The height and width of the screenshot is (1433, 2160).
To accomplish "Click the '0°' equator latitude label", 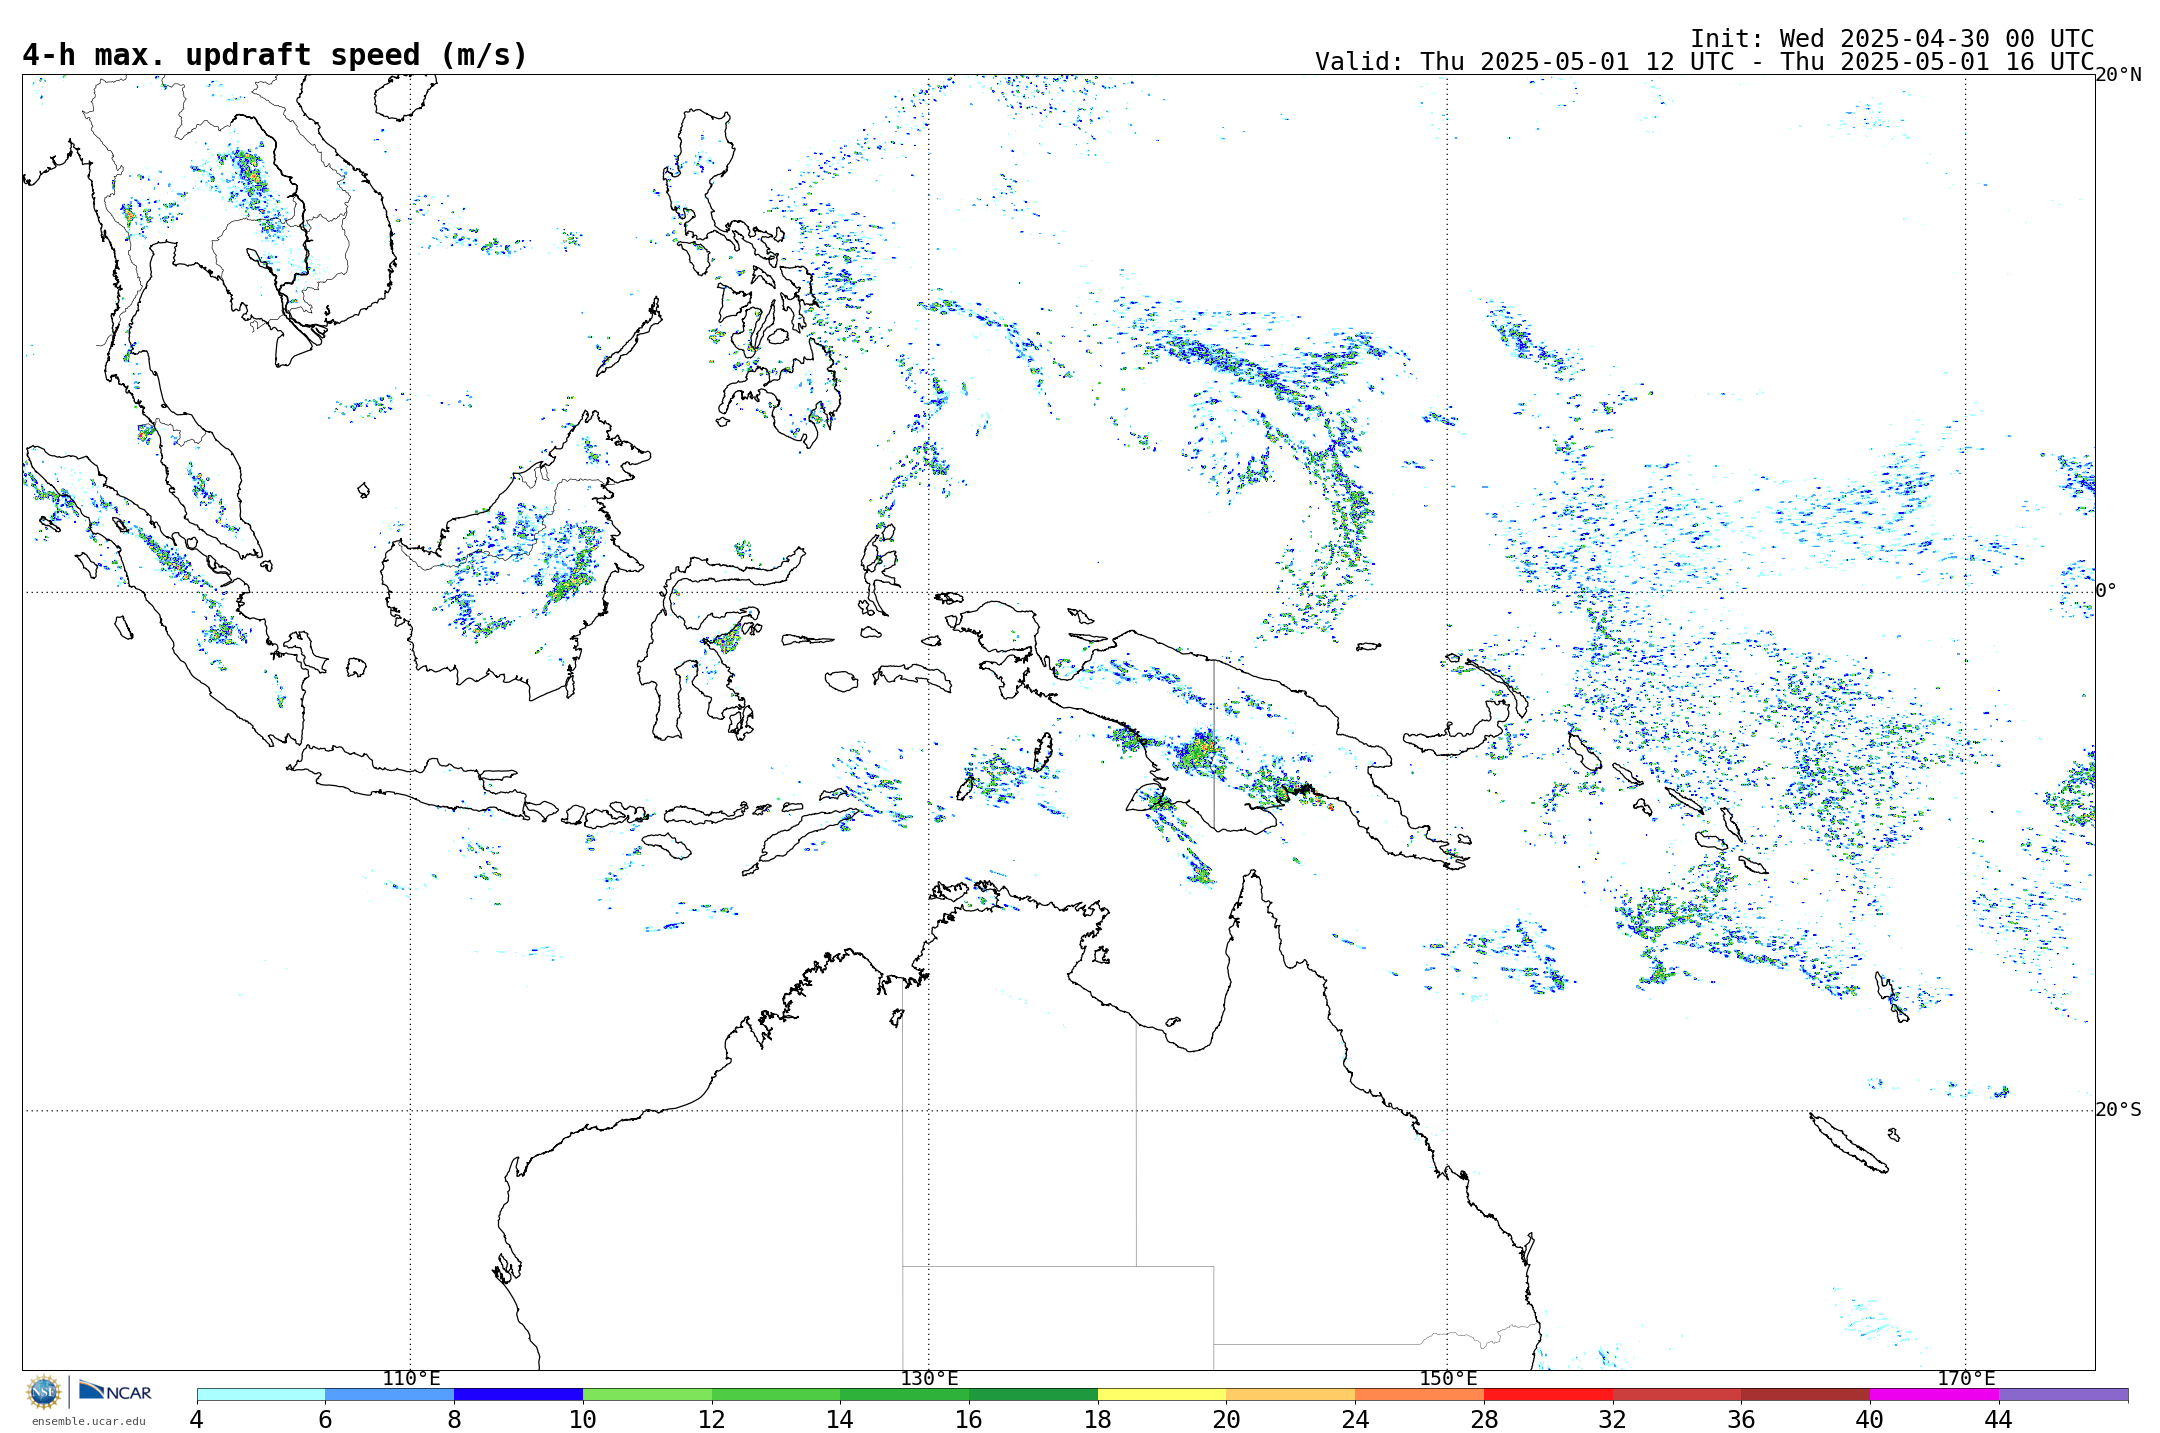I will tap(2107, 591).
